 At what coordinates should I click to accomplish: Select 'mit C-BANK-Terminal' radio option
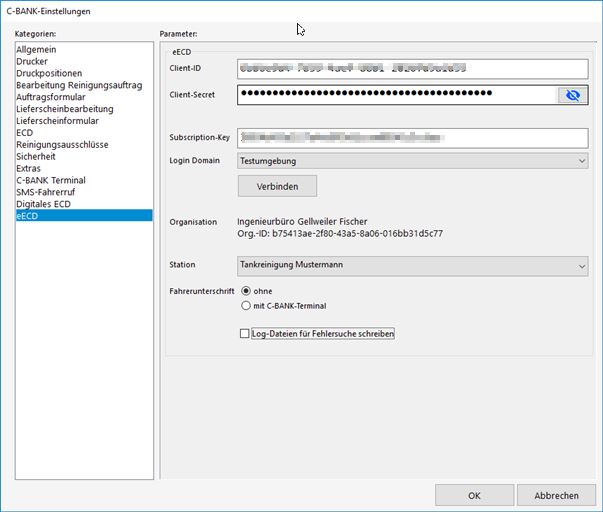pyautogui.click(x=246, y=306)
